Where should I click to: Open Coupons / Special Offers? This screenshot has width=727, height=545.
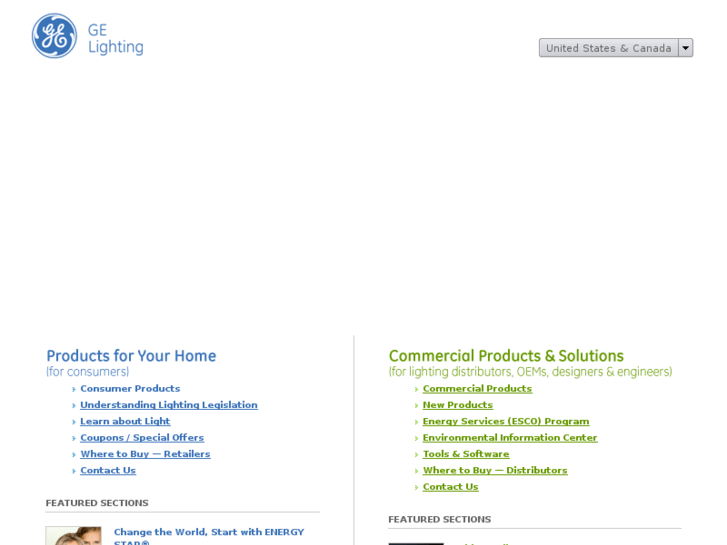(x=142, y=438)
